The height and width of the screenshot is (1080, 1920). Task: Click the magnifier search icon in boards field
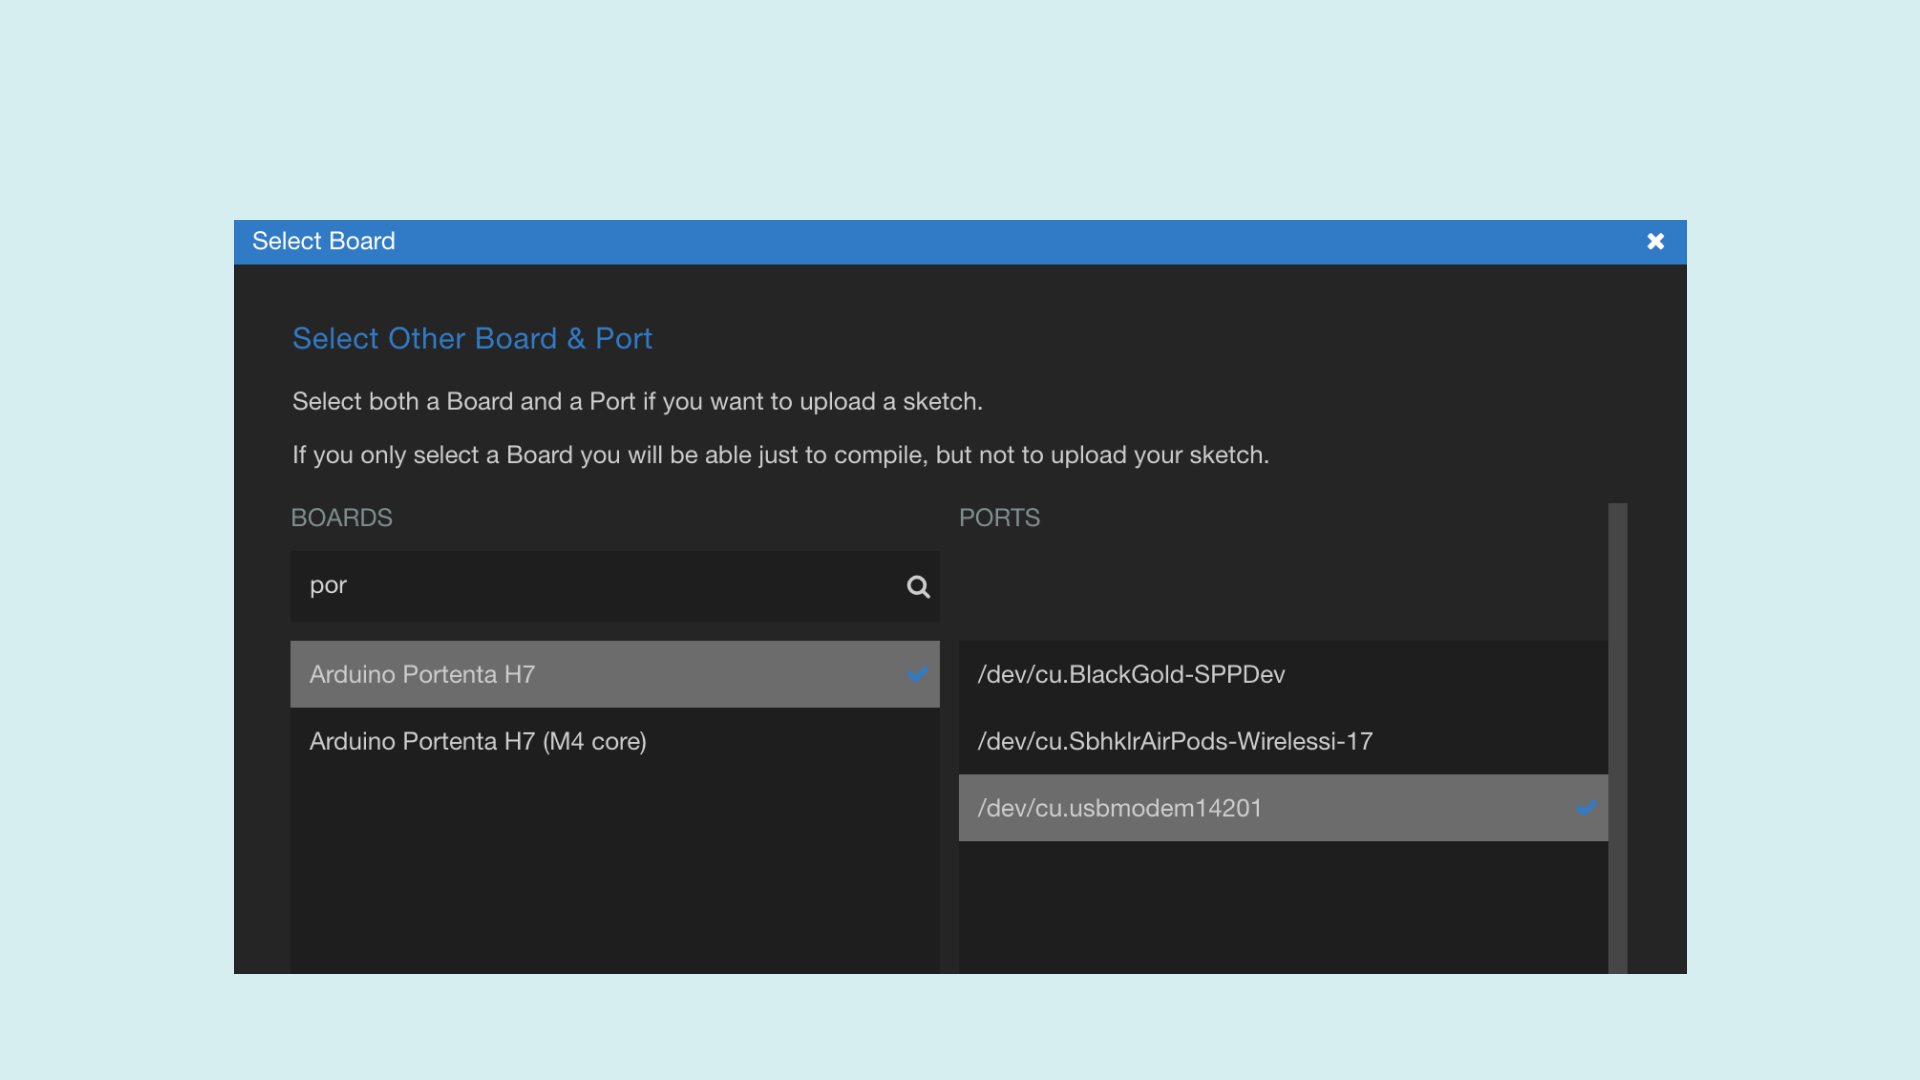(x=918, y=587)
